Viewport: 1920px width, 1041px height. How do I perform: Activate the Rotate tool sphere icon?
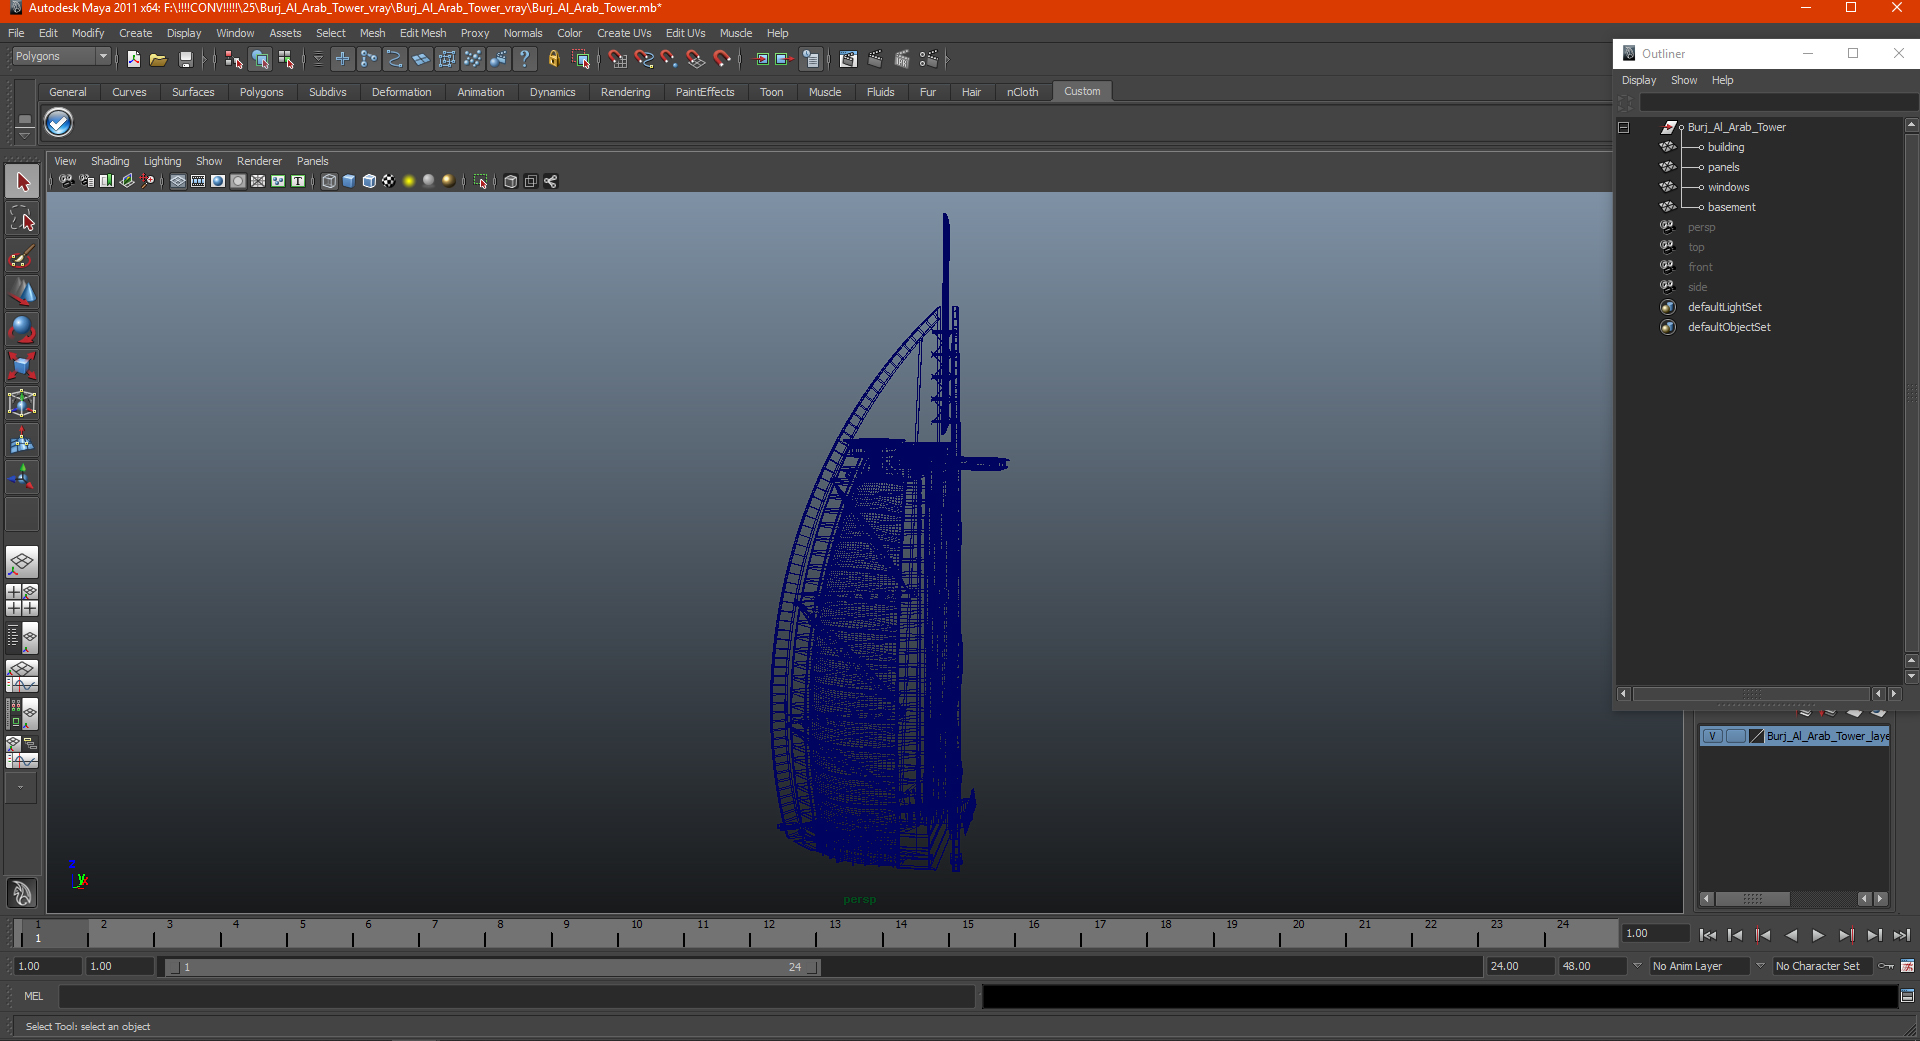(x=22, y=330)
